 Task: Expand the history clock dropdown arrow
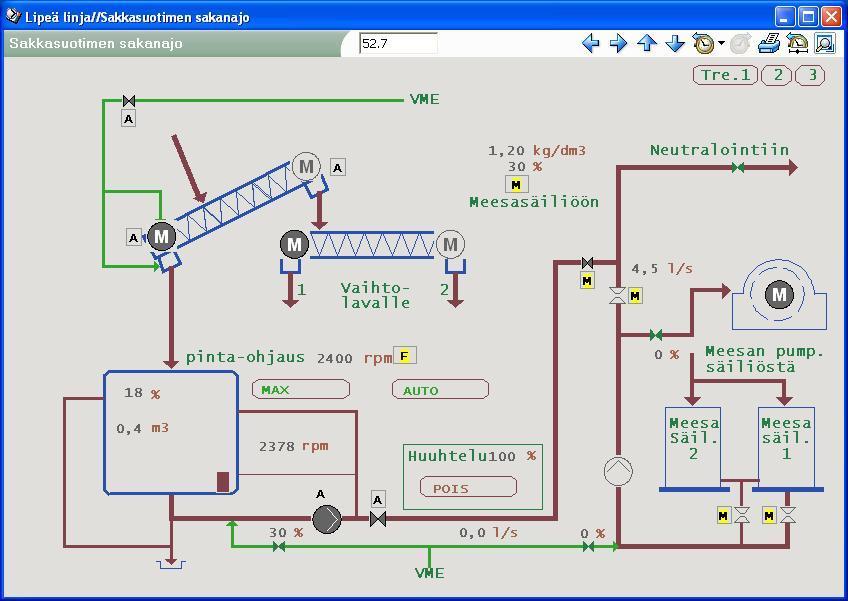721,43
